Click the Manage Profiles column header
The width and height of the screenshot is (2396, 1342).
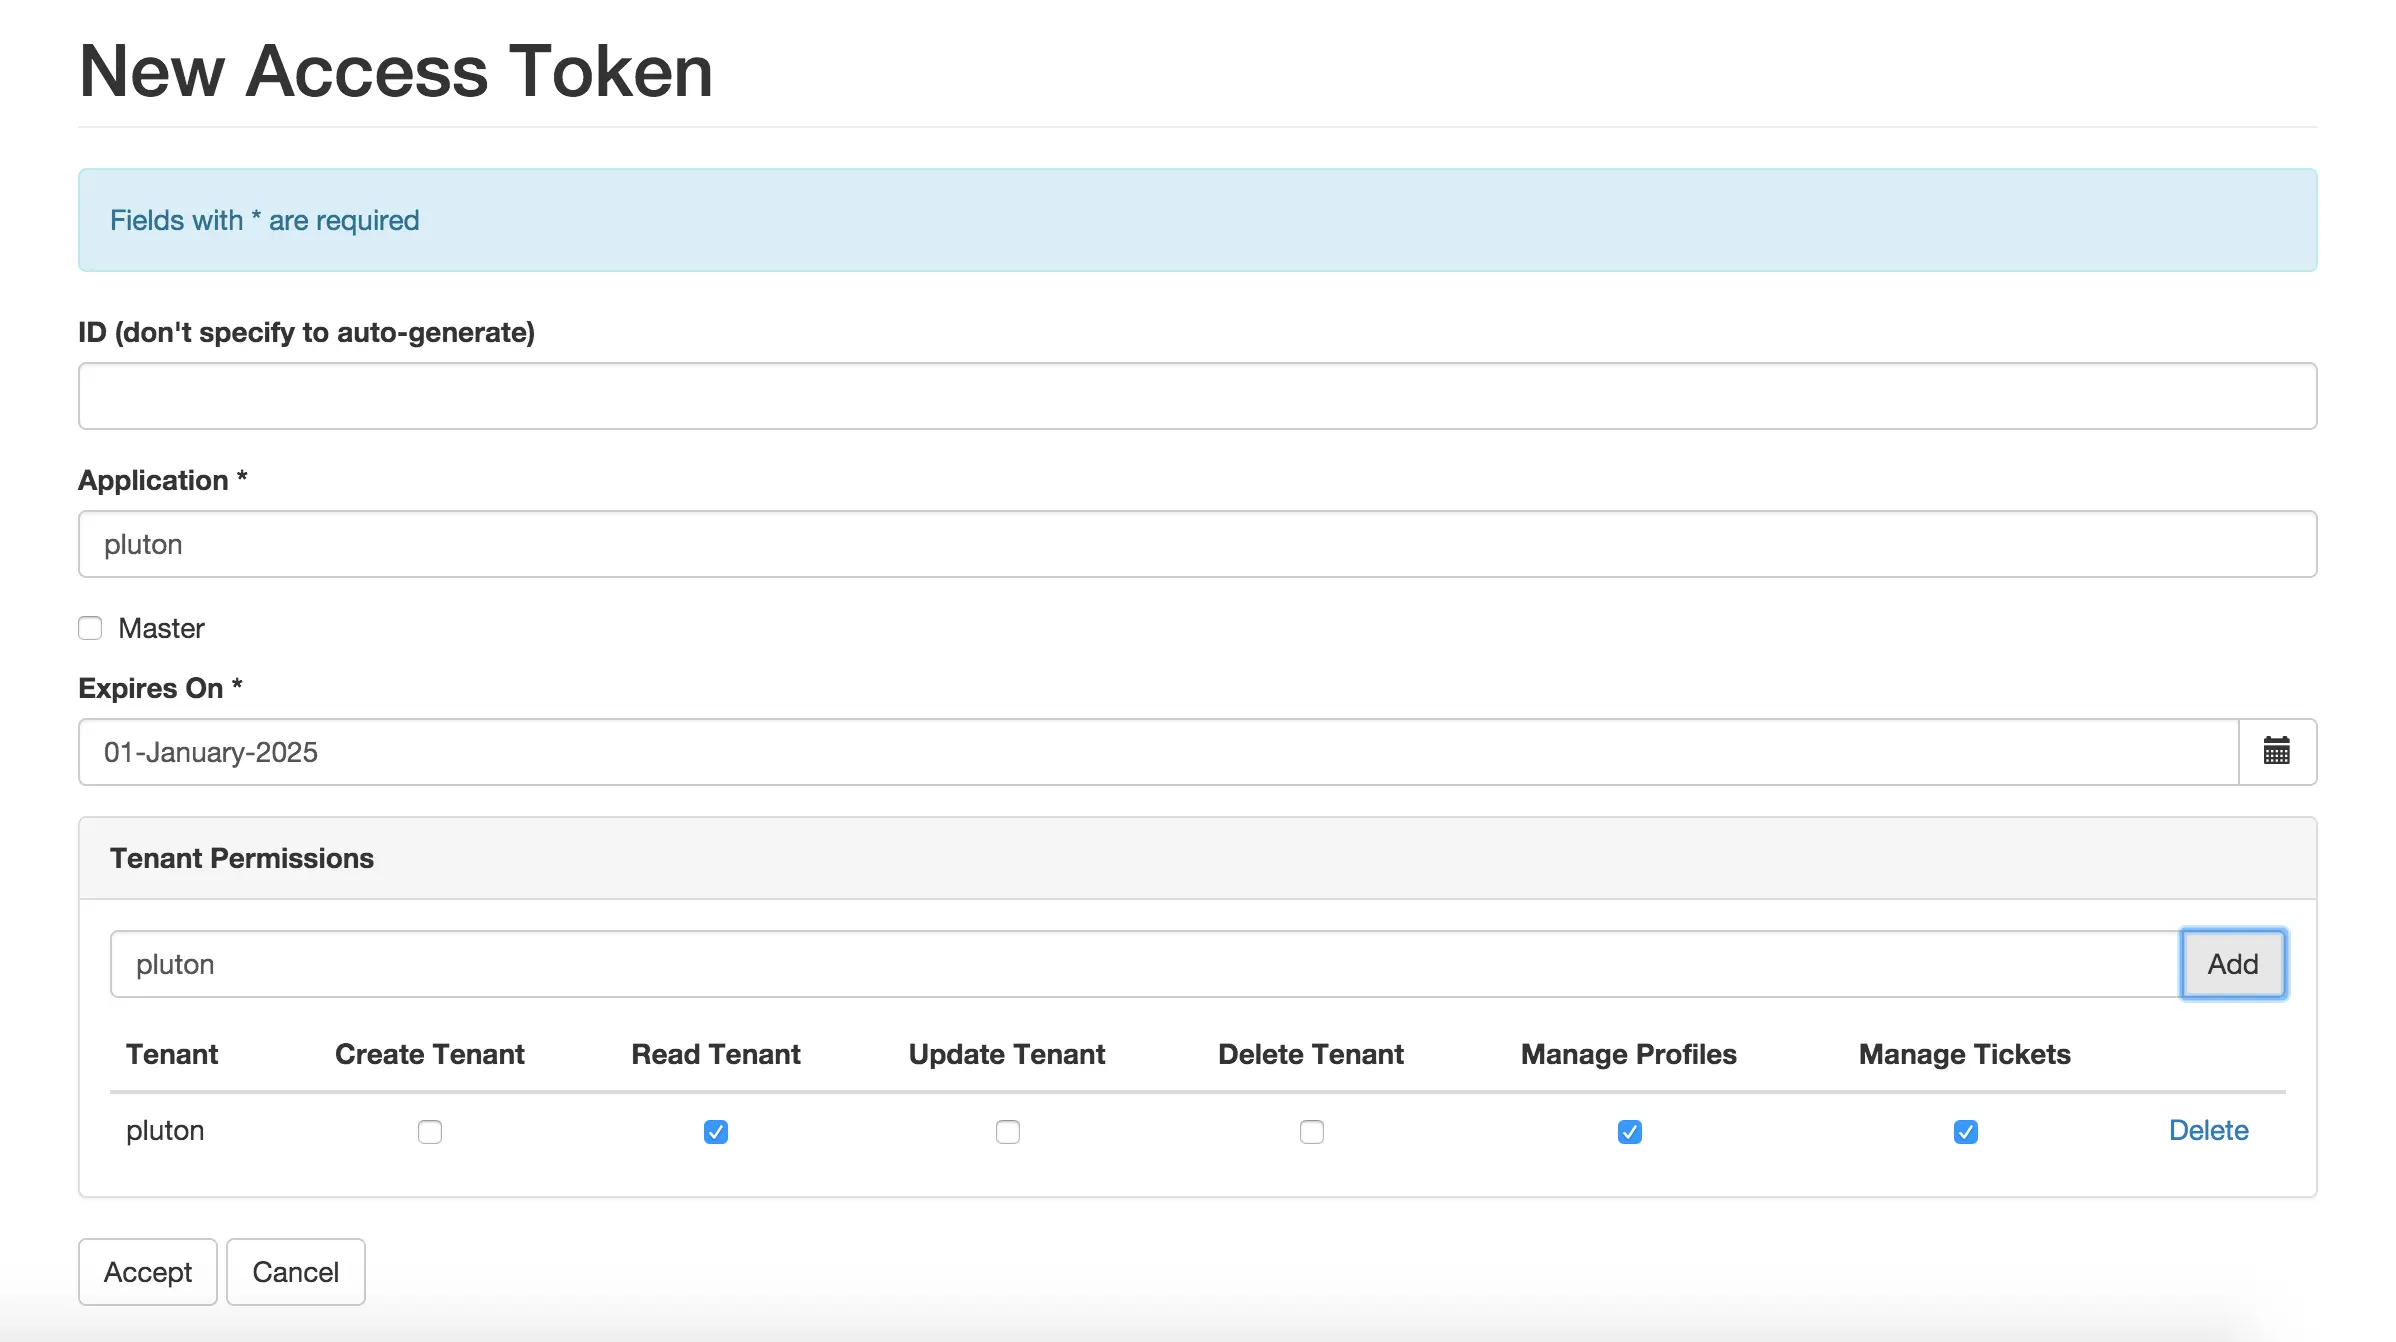(1629, 1054)
